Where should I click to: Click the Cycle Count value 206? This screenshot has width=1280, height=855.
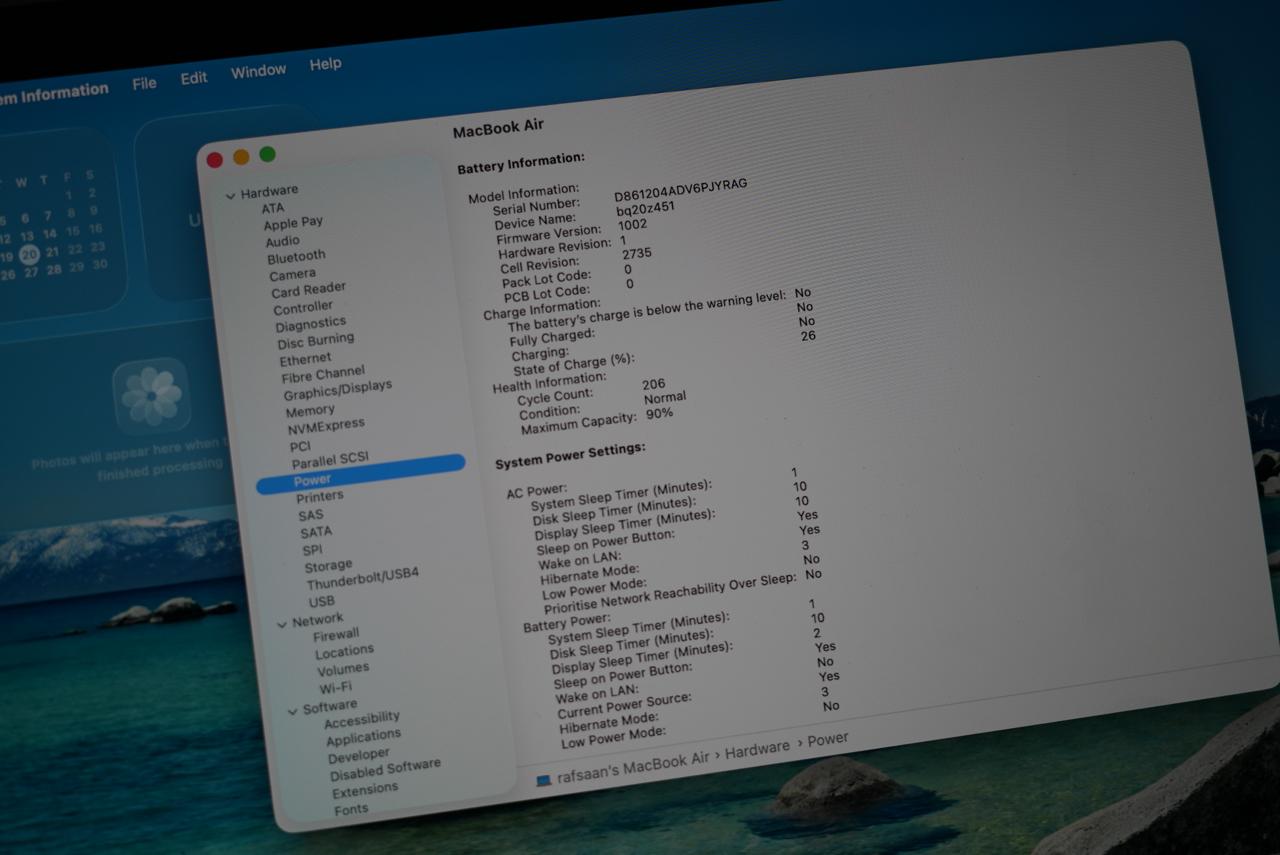(653, 384)
